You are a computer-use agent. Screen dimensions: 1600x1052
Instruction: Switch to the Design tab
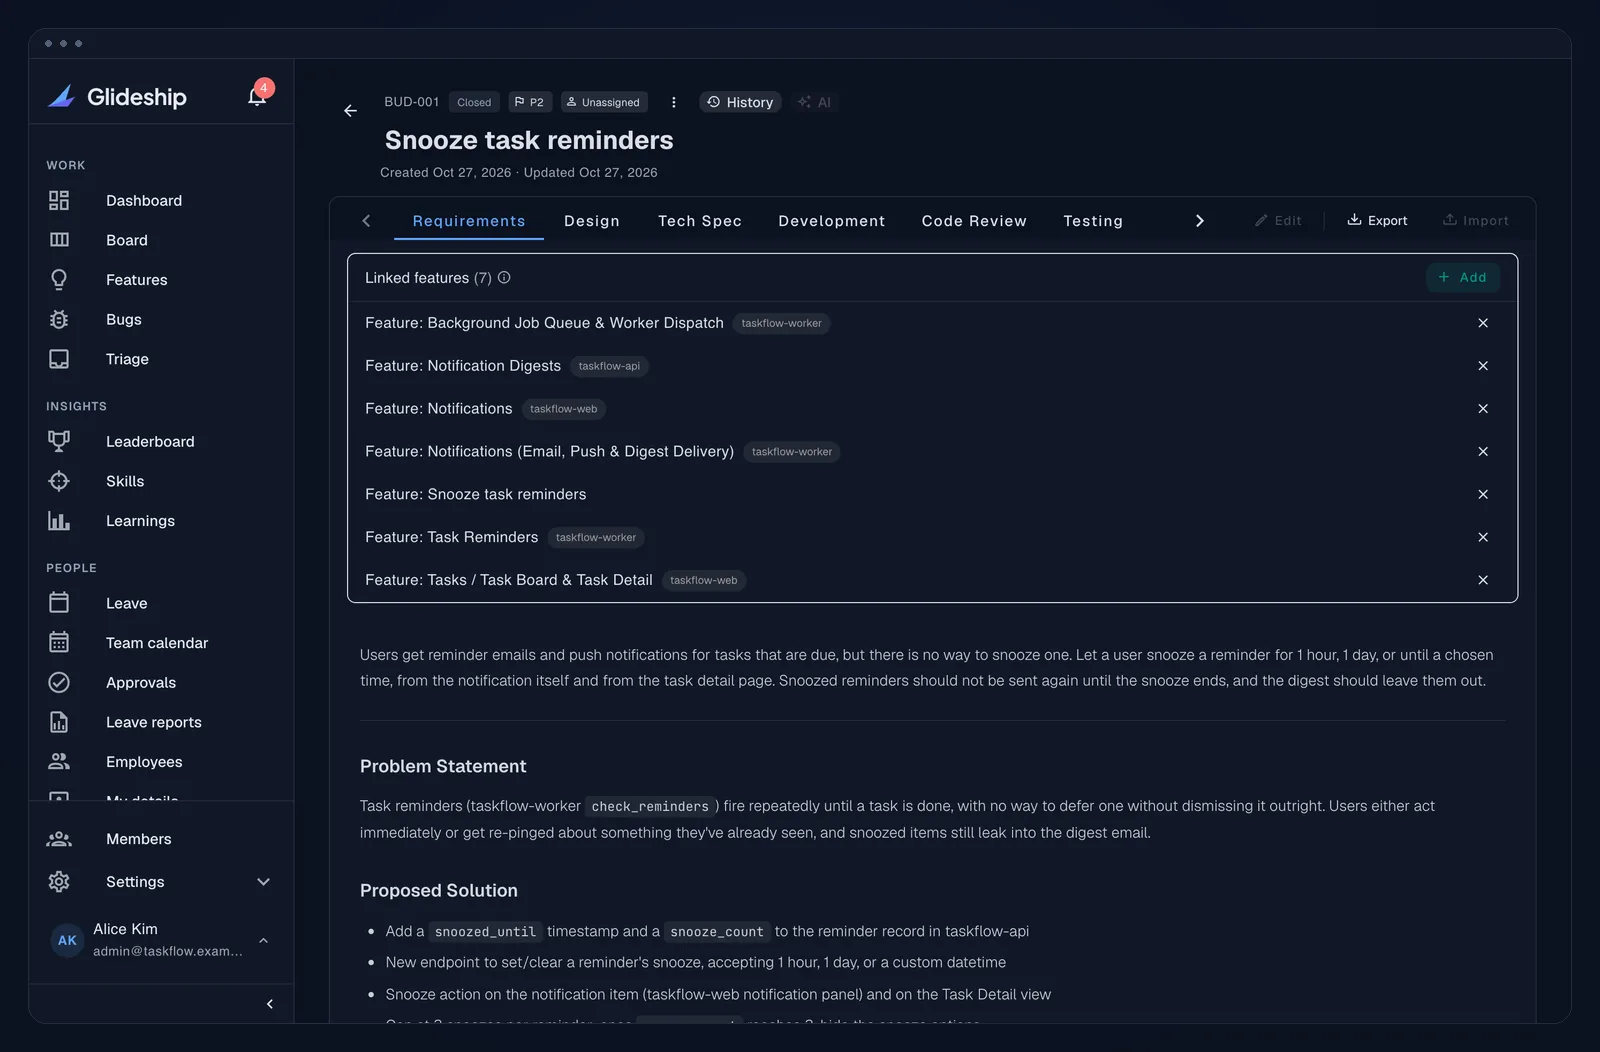(592, 221)
